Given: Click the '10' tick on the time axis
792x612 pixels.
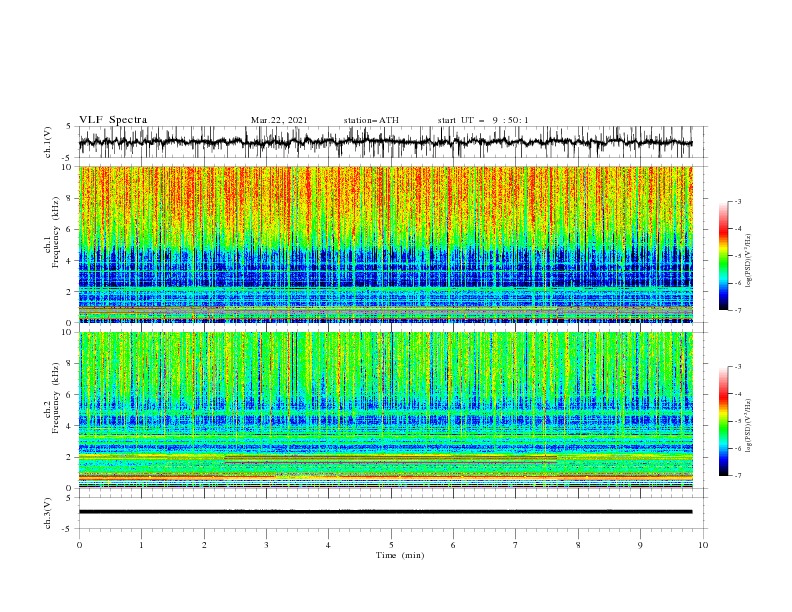Looking at the screenshot, I should click(x=703, y=545).
